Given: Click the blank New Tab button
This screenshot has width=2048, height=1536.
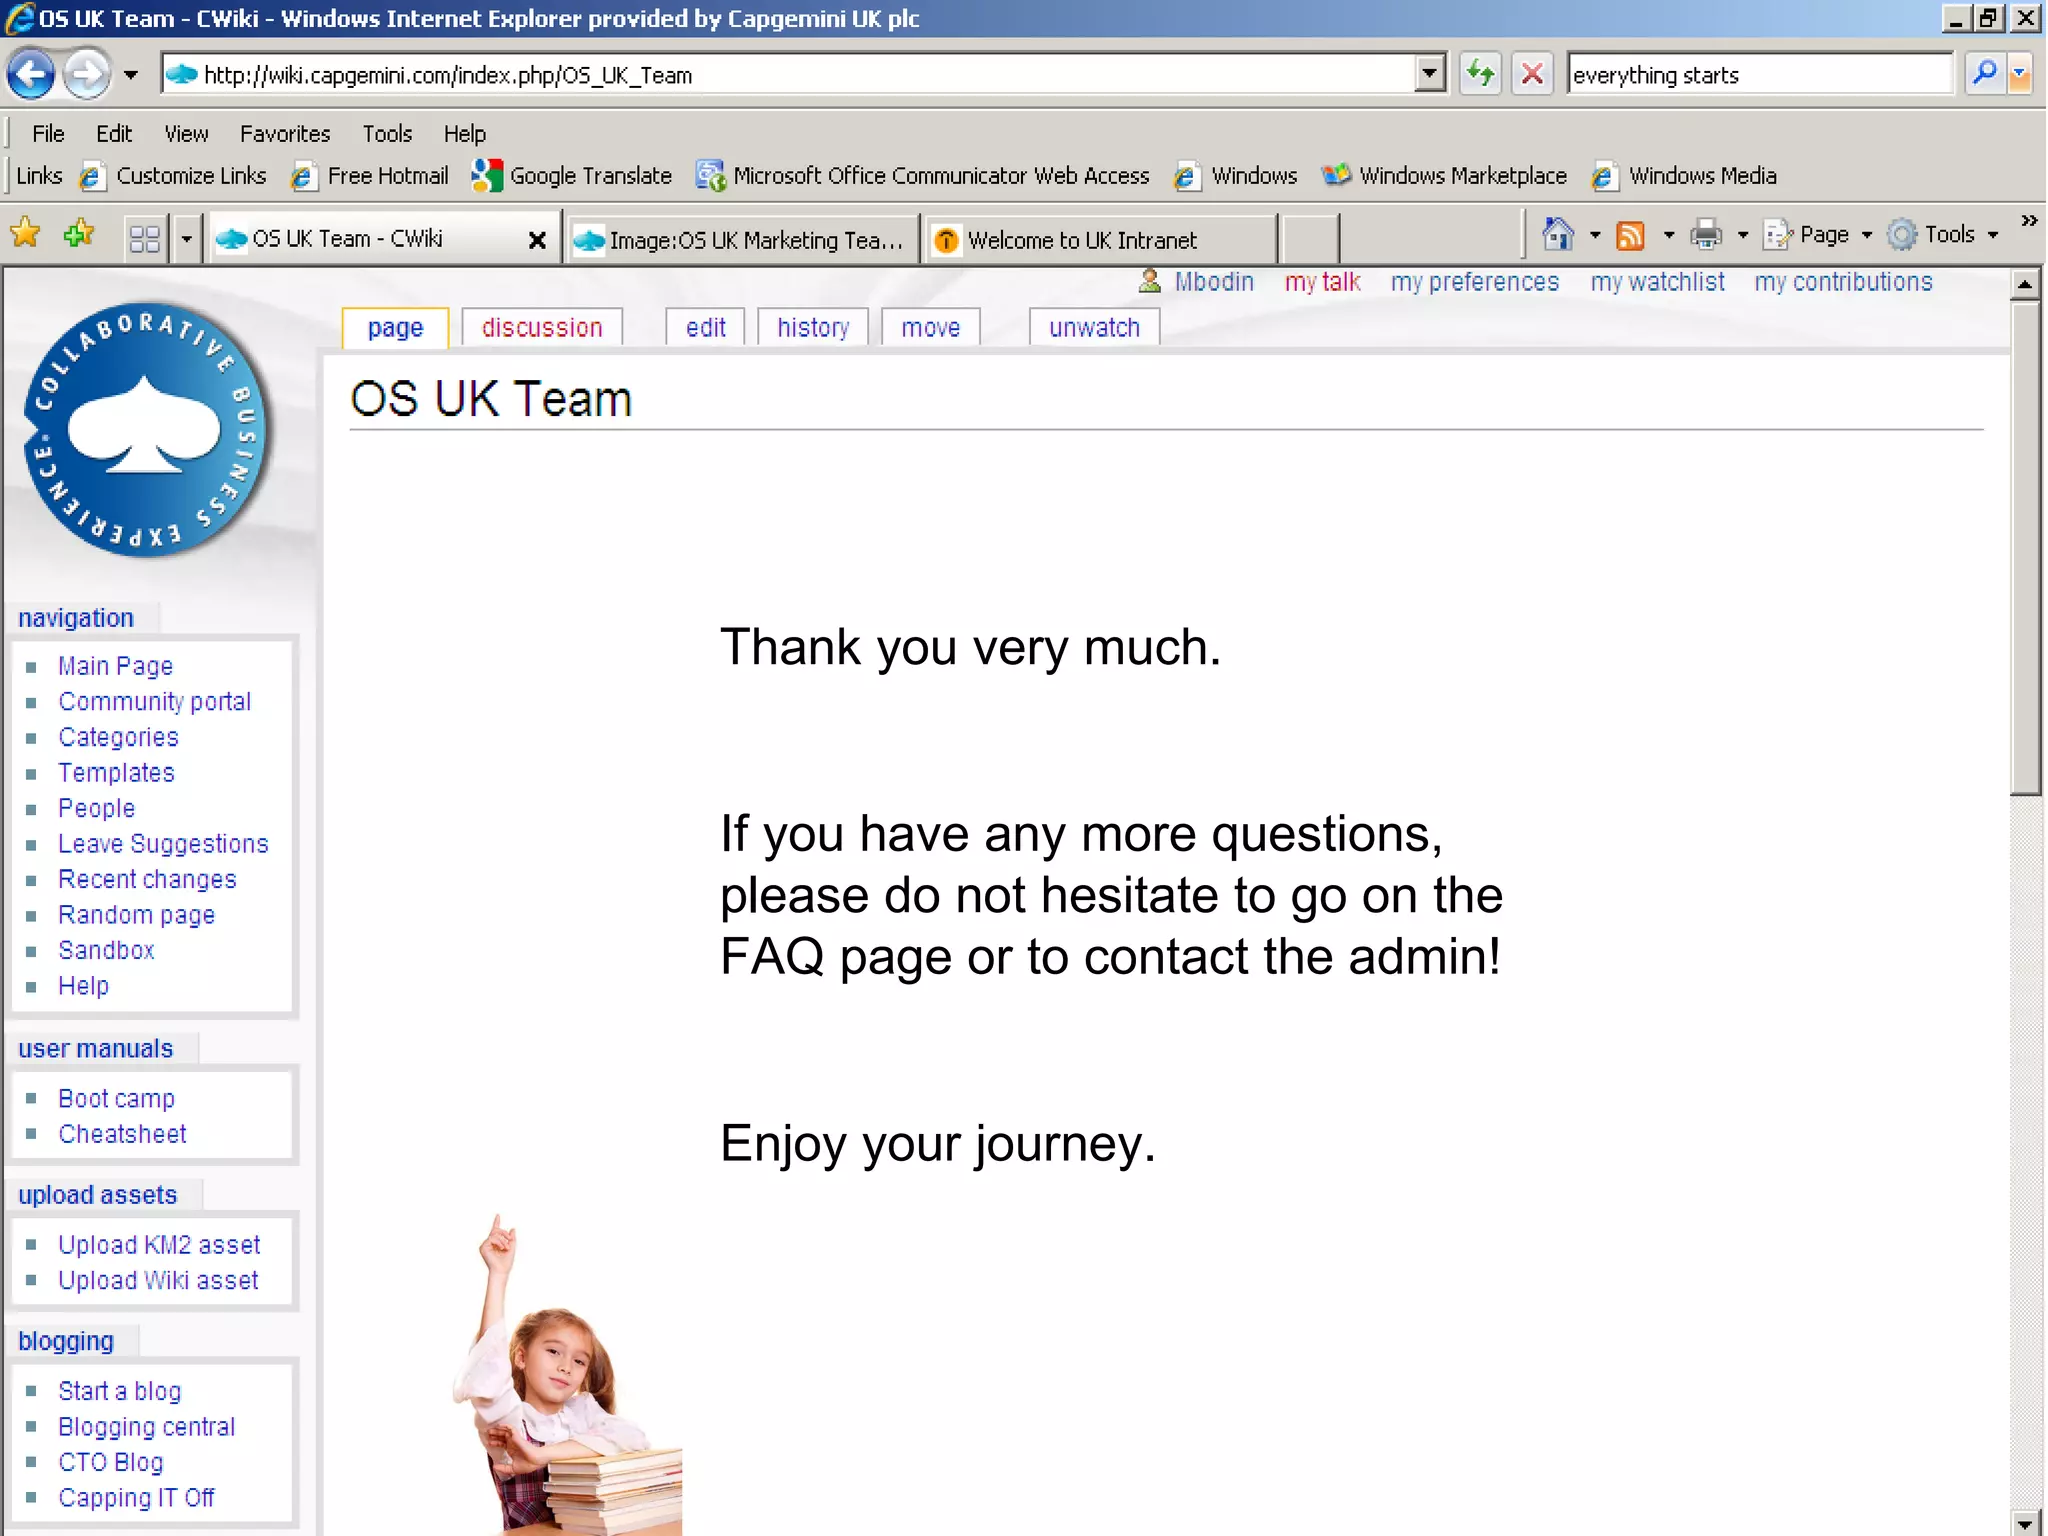Looking at the screenshot, I should pyautogui.click(x=1310, y=240).
